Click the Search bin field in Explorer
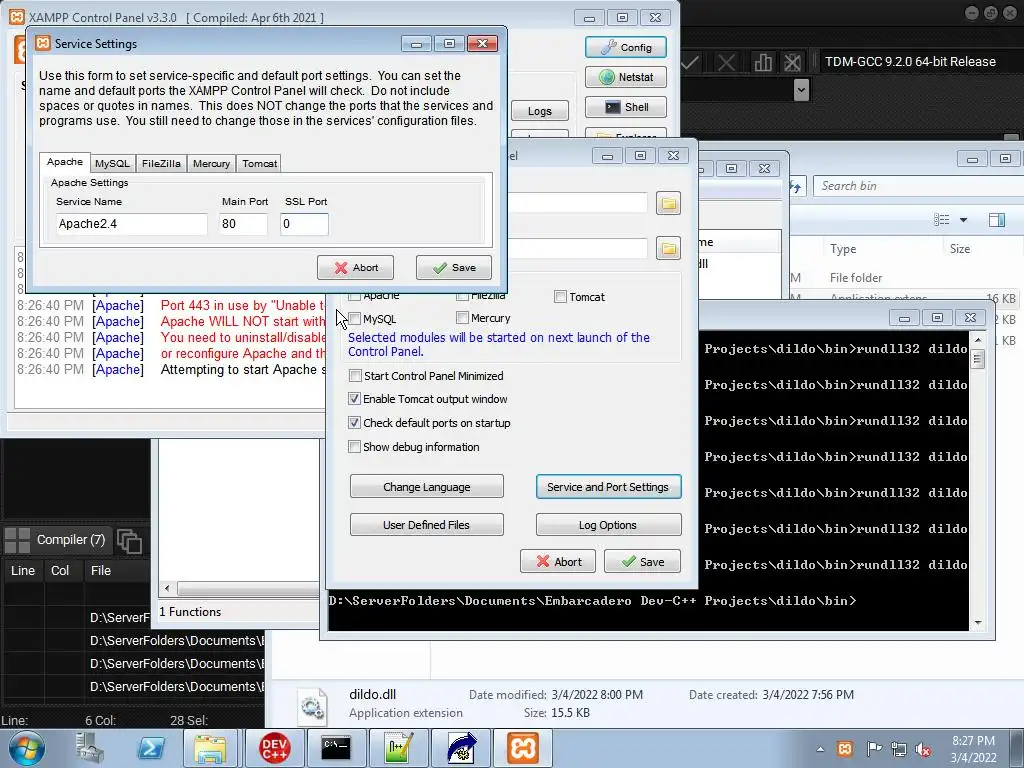 click(918, 186)
